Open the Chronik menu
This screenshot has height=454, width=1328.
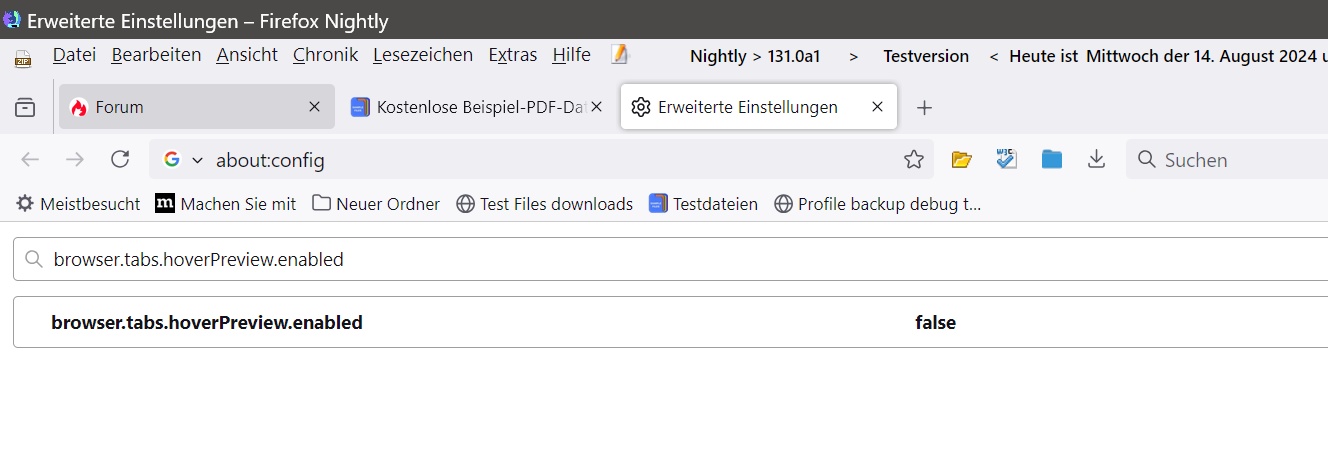click(x=325, y=55)
